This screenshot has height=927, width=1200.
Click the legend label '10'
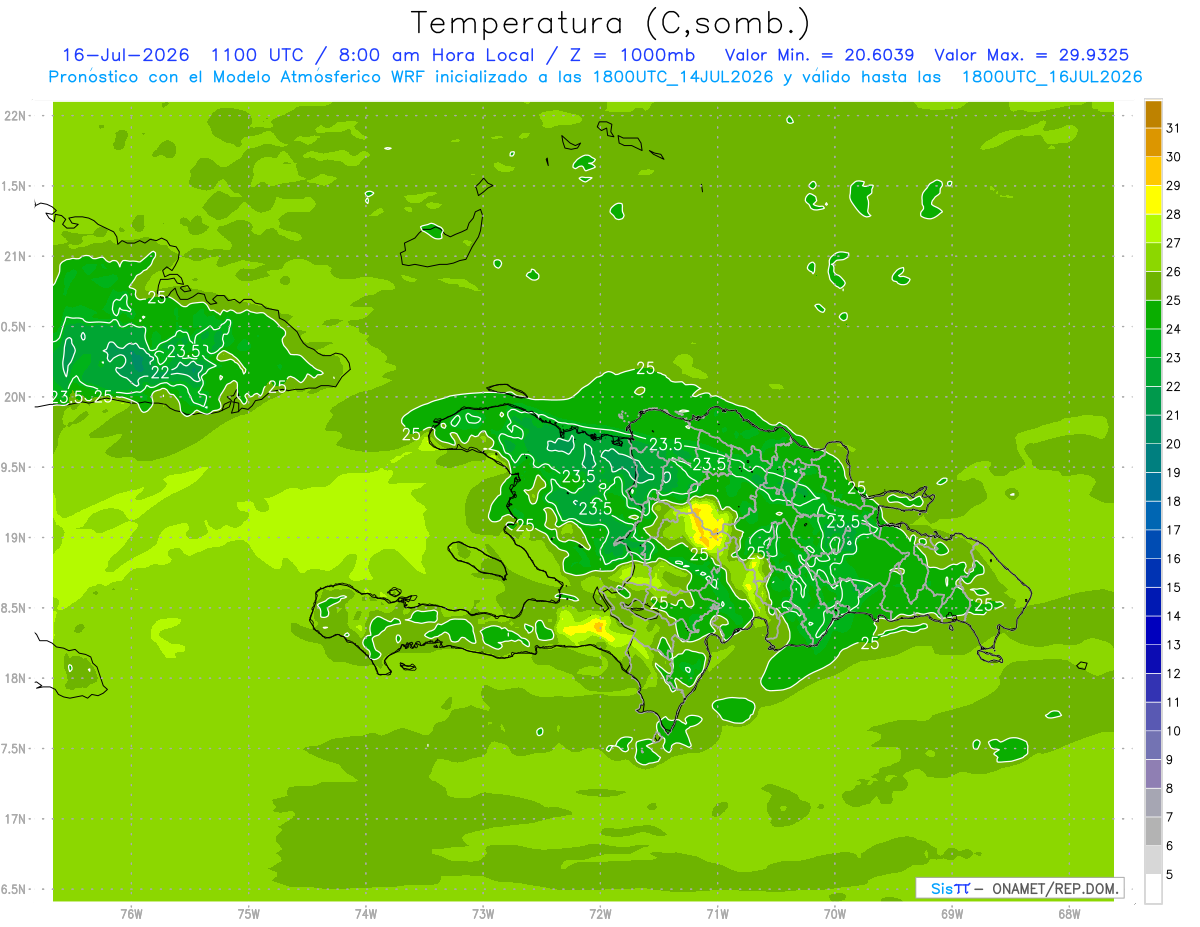pos(1173,731)
